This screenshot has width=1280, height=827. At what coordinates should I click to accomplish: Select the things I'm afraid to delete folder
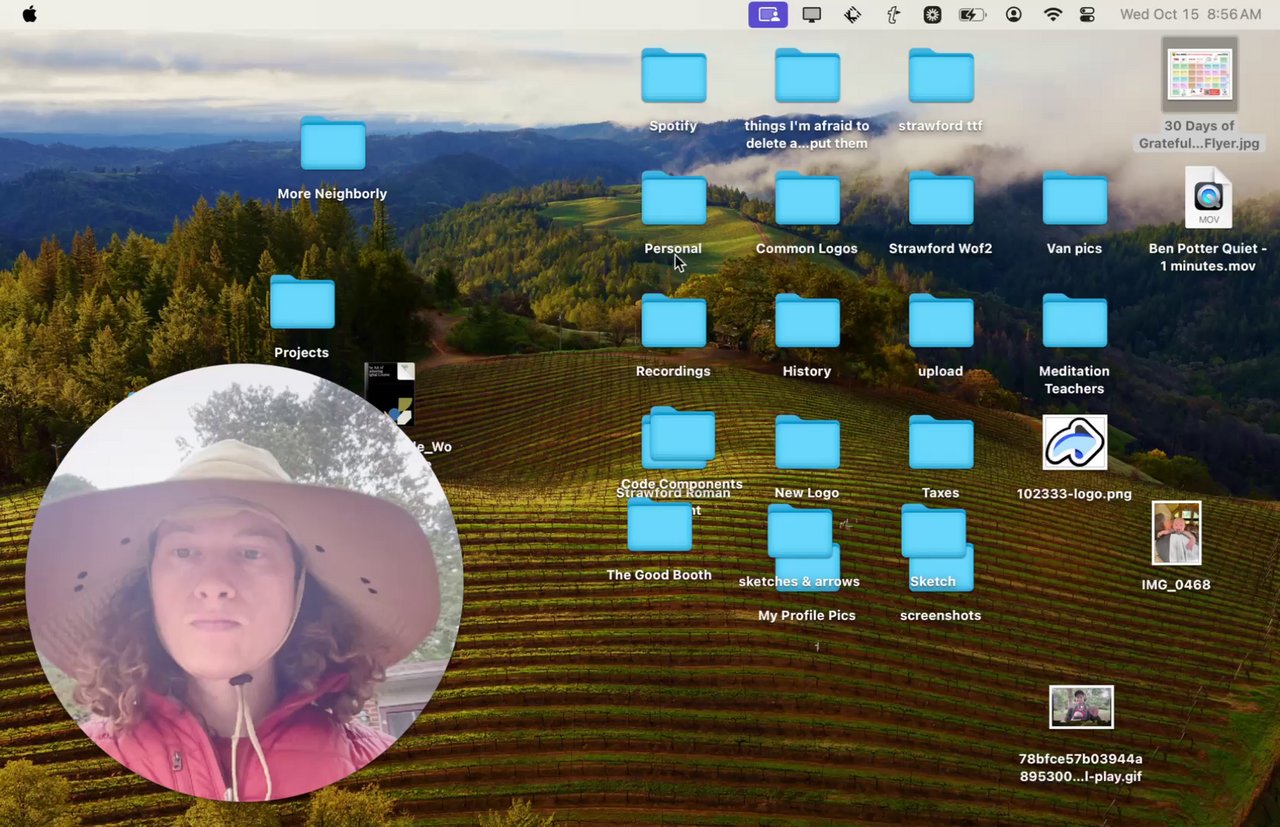click(x=807, y=76)
